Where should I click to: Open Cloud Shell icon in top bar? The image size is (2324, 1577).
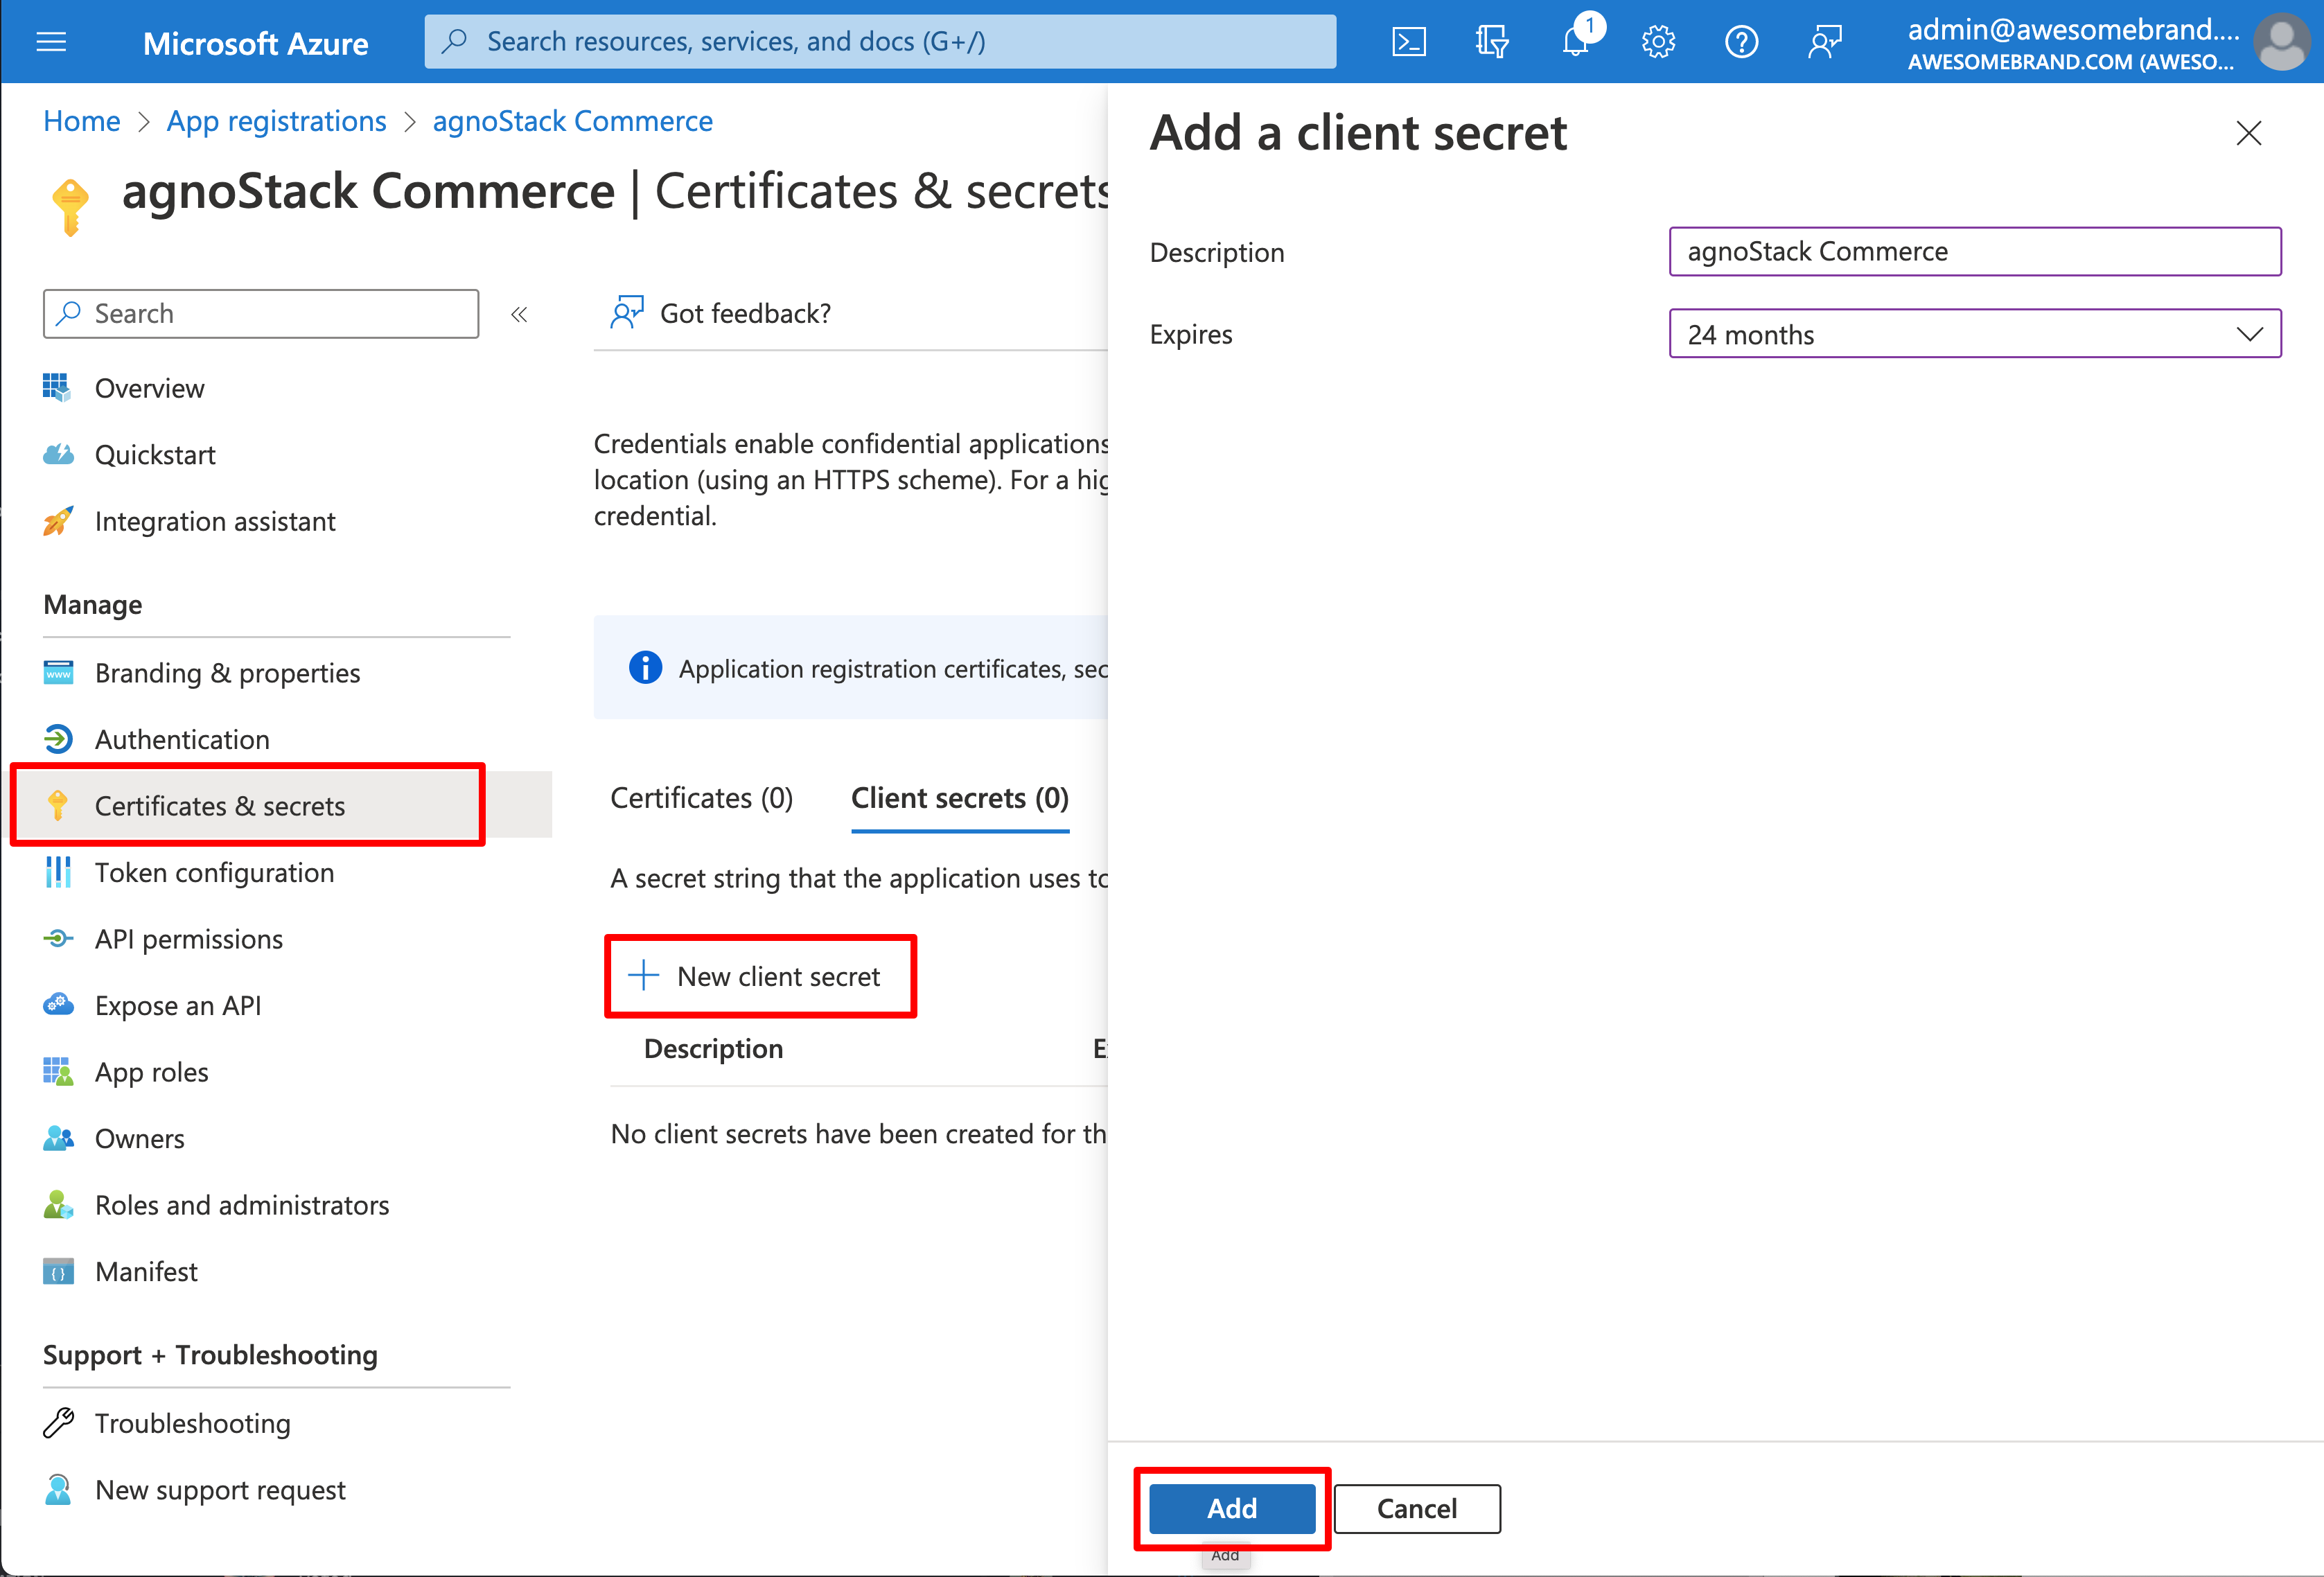1408,42
